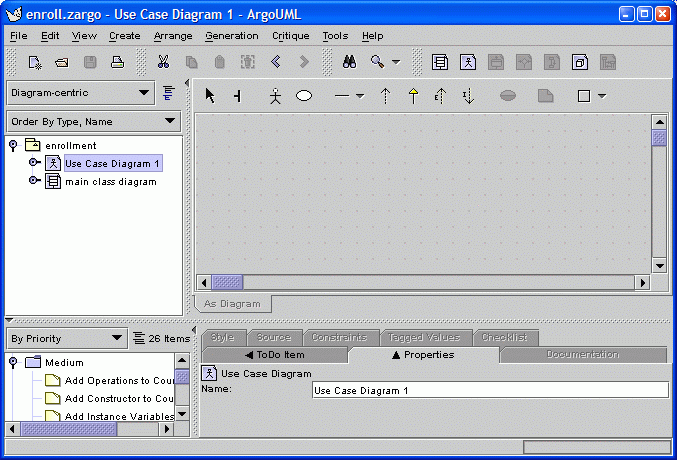Open the shape tools dropdown arrow

point(602,96)
